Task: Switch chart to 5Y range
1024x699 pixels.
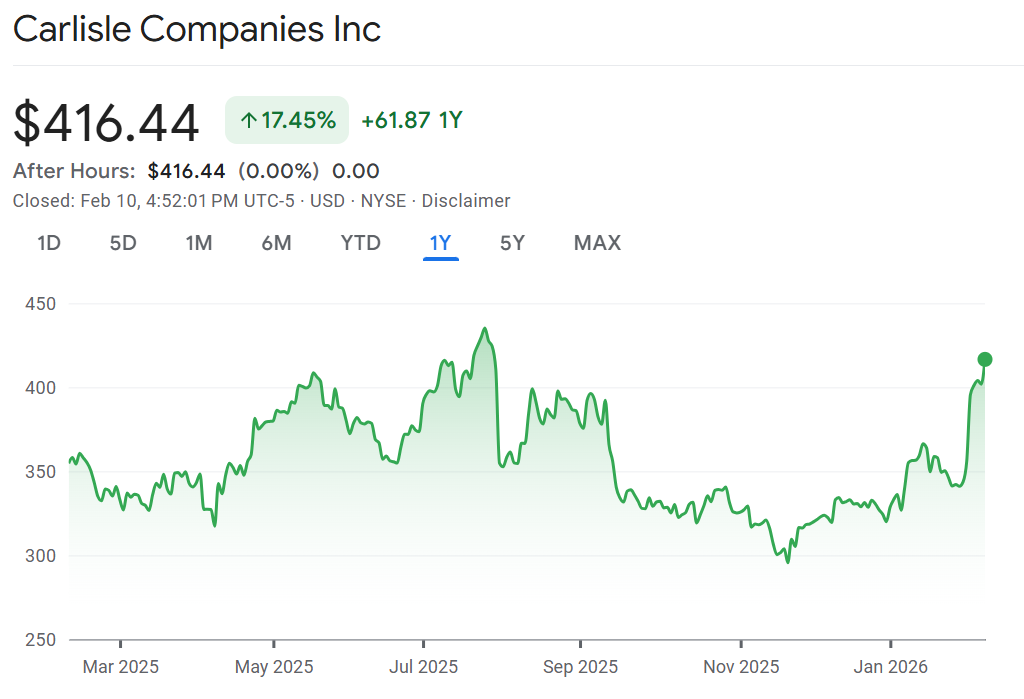Action: (x=512, y=243)
